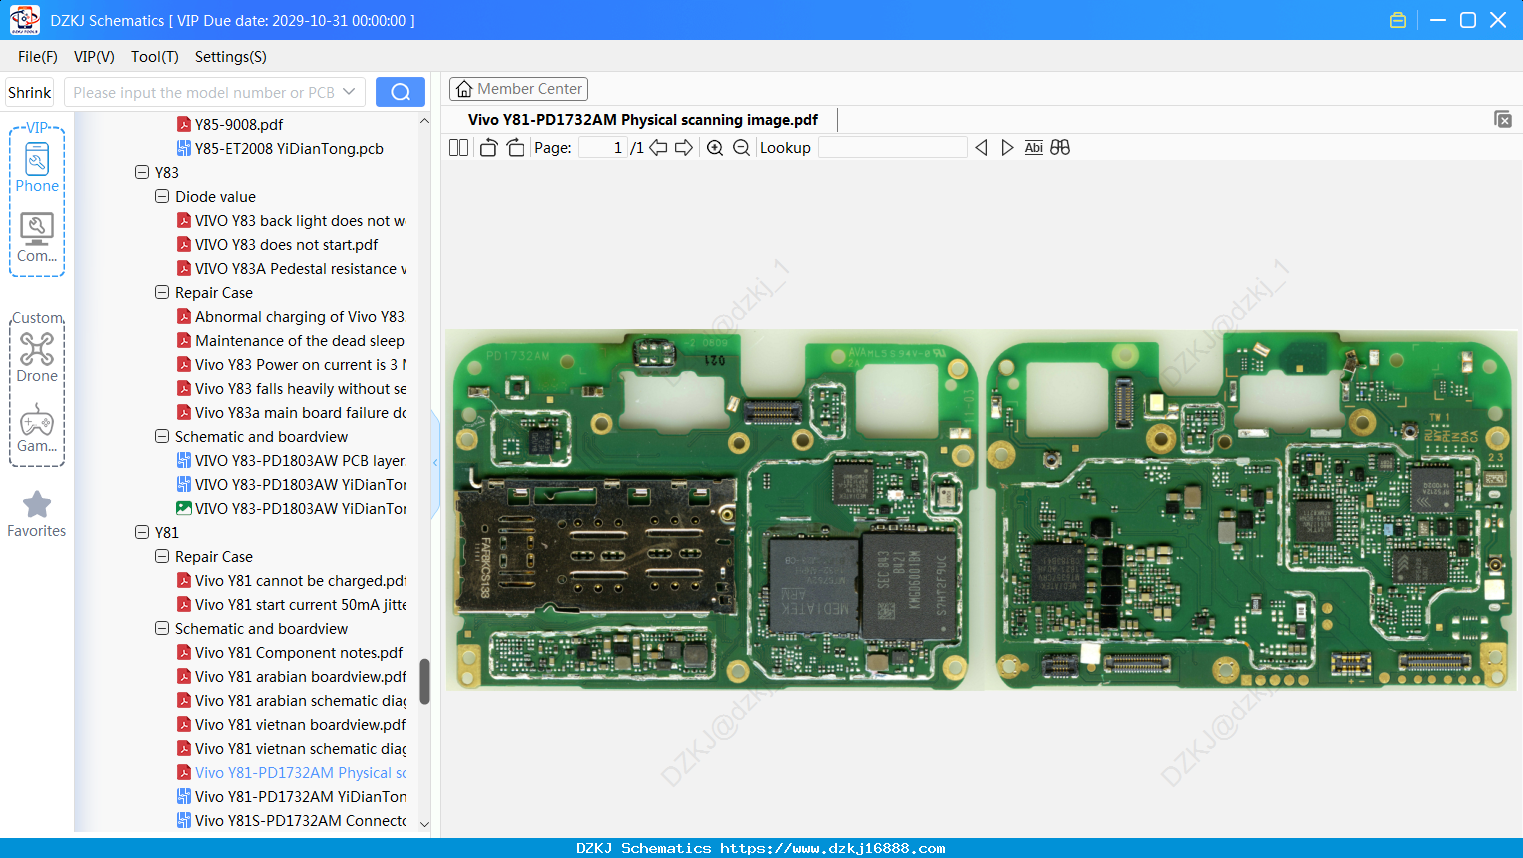Click the blue search button
The image size is (1523, 858).
pos(400,92)
